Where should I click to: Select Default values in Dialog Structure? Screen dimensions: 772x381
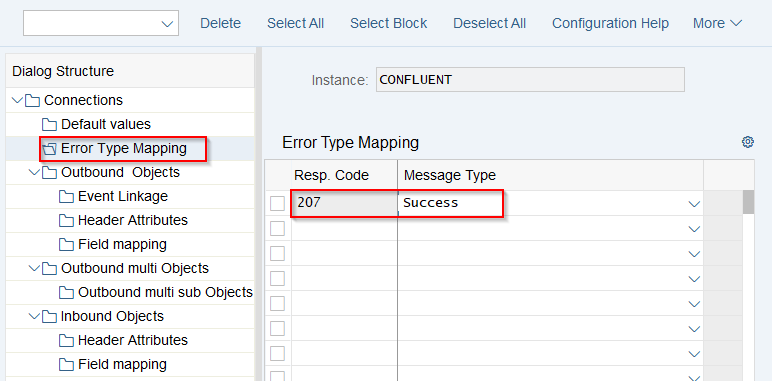pos(106,124)
